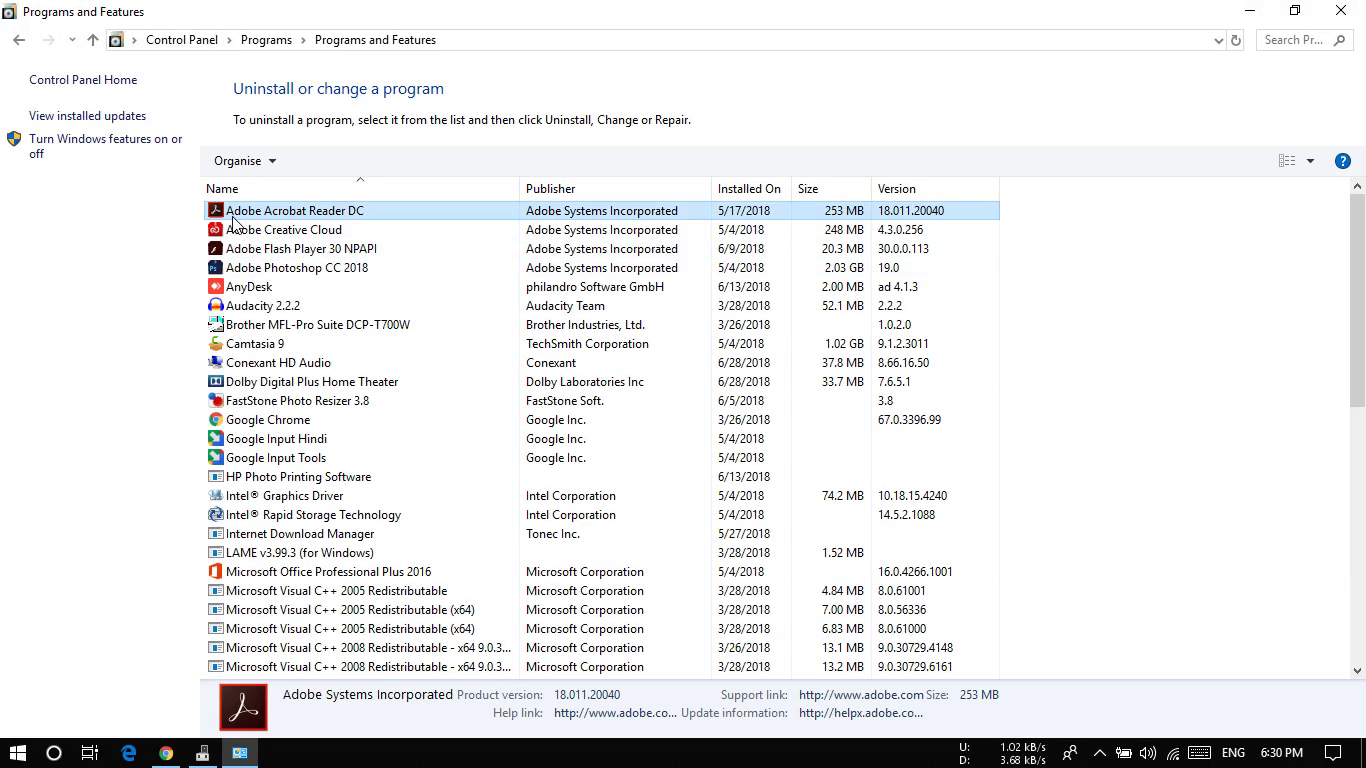Select the Adobe Acrobat Reader DC row
The height and width of the screenshot is (768, 1366).
pos(601,211)
